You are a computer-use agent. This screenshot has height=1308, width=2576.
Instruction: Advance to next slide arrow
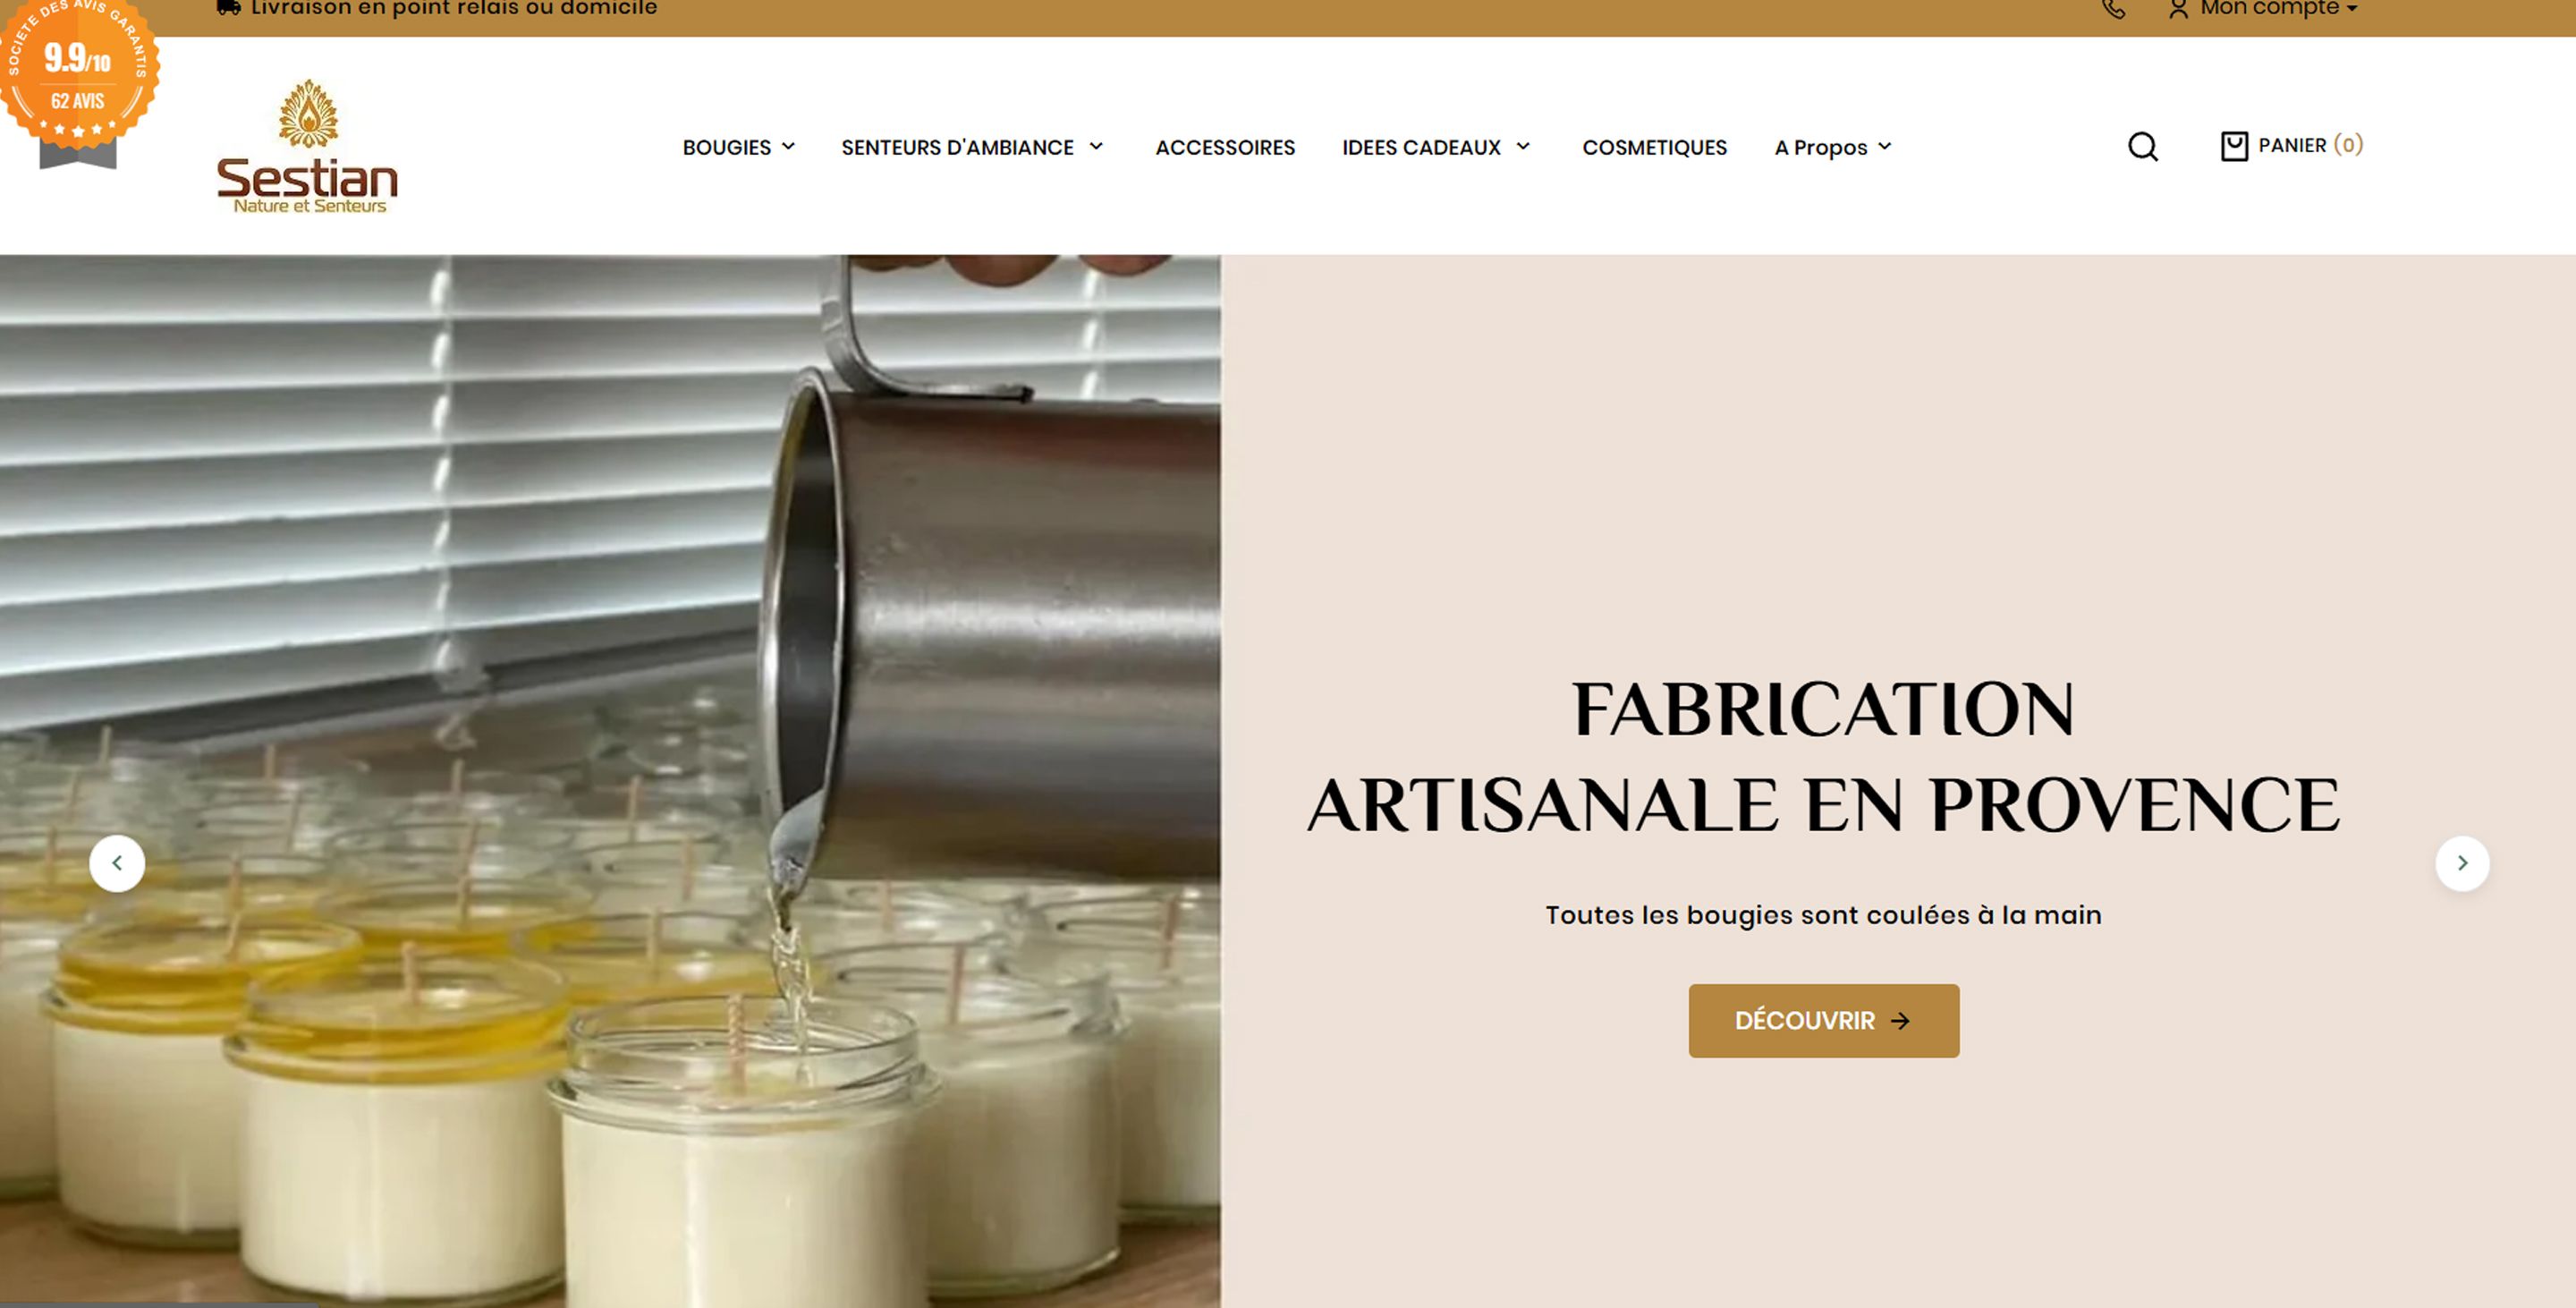(2462, 863)
